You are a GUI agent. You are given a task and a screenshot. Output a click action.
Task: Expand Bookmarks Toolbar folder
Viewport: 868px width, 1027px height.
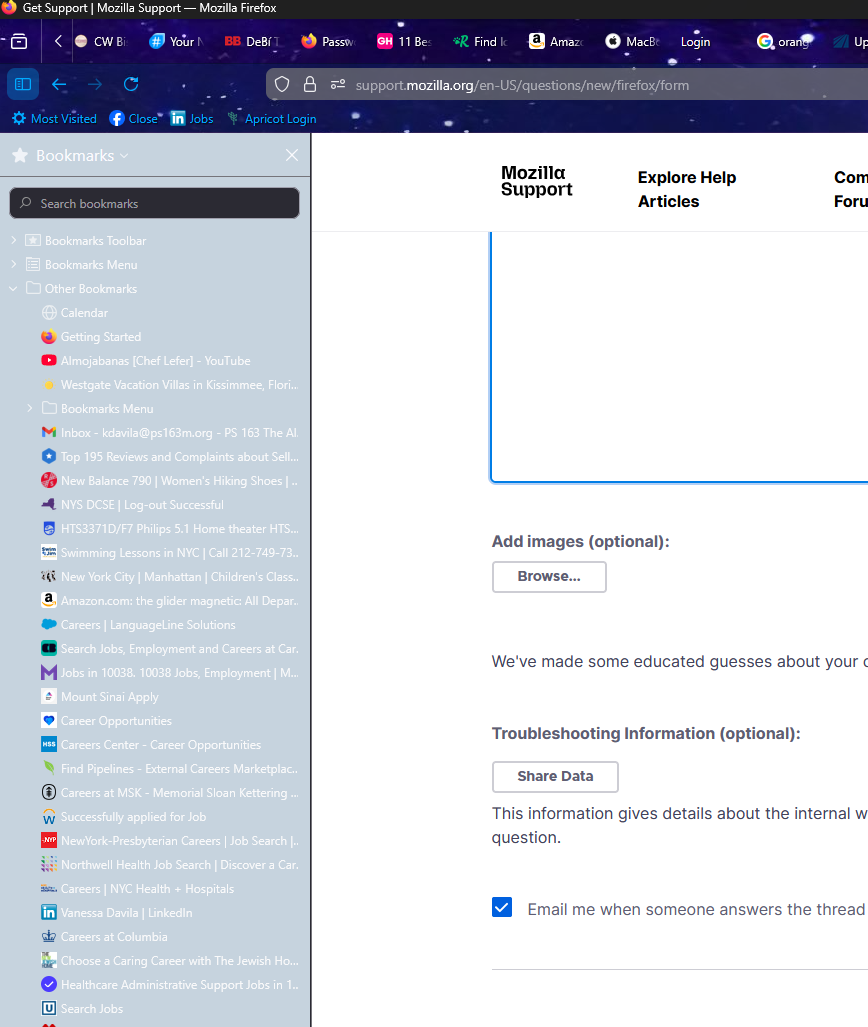point(13,240)
